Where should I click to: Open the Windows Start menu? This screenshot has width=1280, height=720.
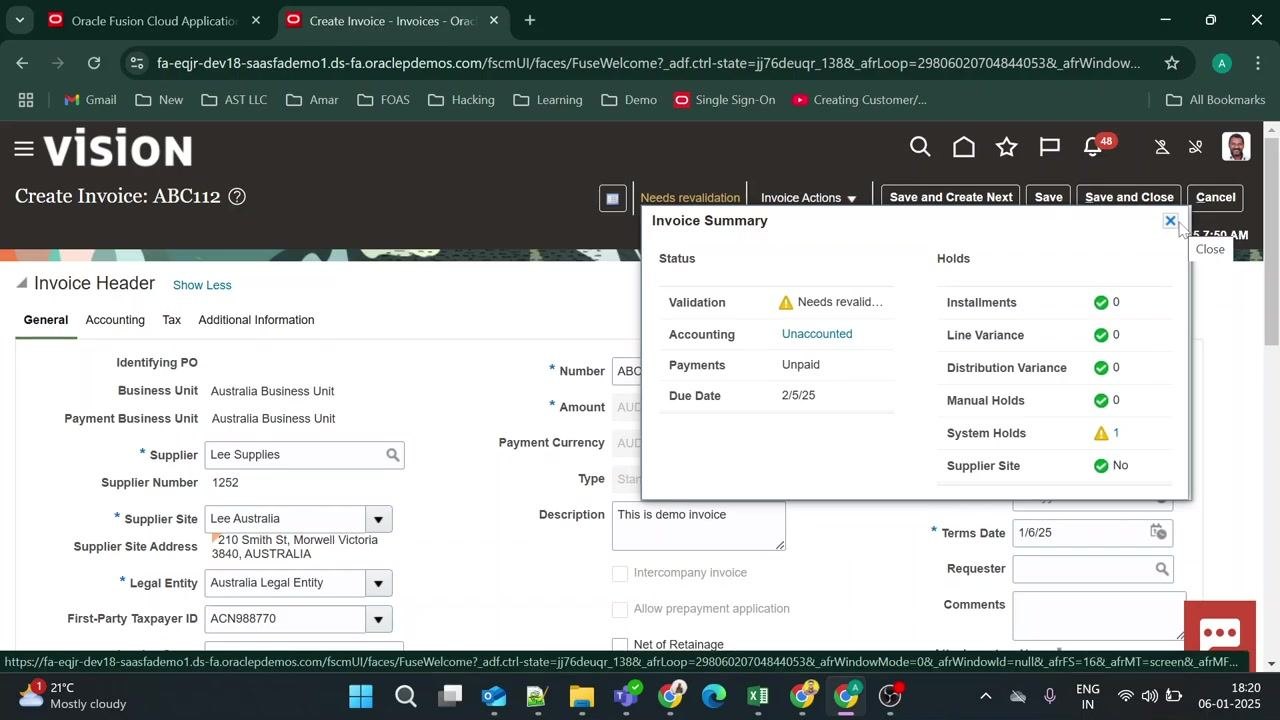coord(361,696)
